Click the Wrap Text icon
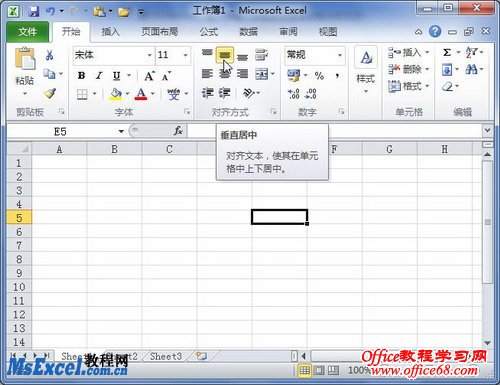 [x=262, y=55]
